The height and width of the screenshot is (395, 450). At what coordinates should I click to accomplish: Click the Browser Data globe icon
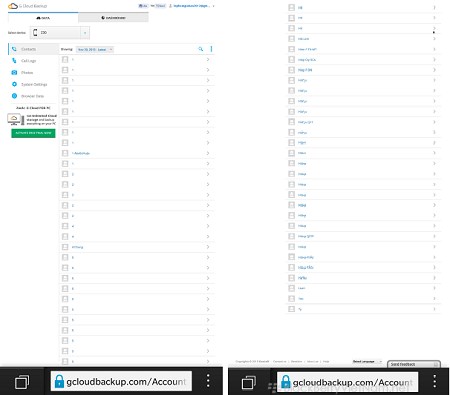(x=14, y=96)
